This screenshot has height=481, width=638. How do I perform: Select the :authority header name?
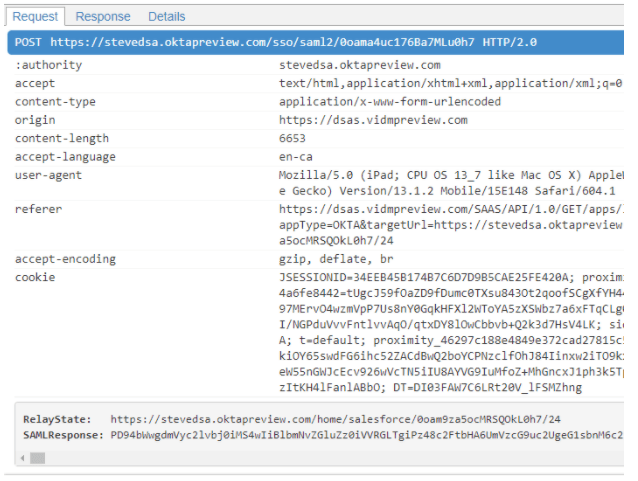[49, 65]
